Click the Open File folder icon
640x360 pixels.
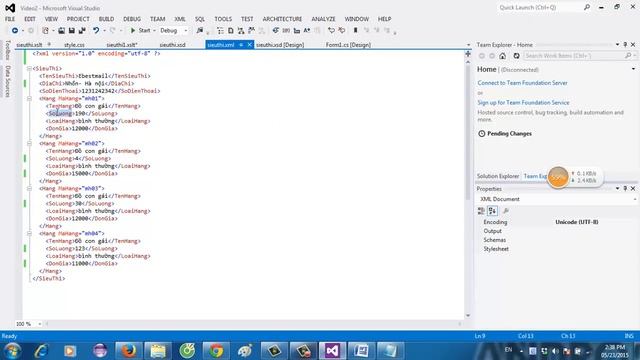[x=61, y=31]
